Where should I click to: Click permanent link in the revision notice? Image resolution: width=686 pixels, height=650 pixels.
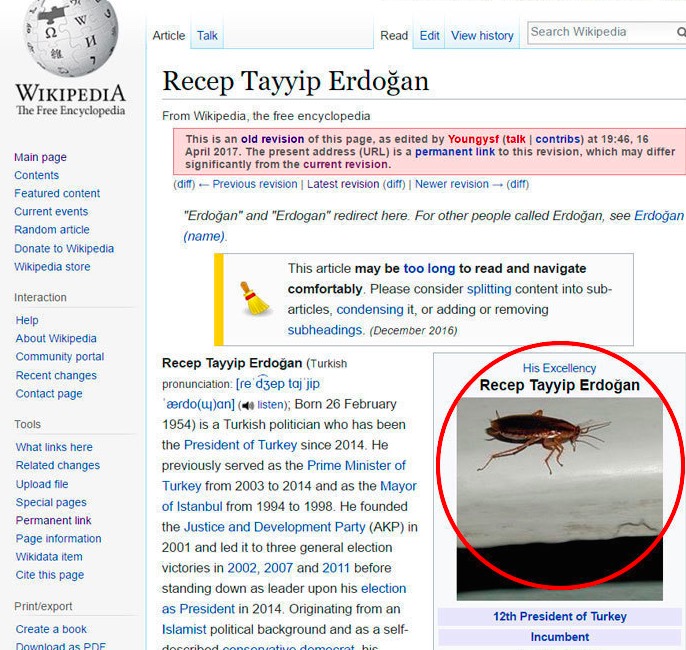(455, 152)
